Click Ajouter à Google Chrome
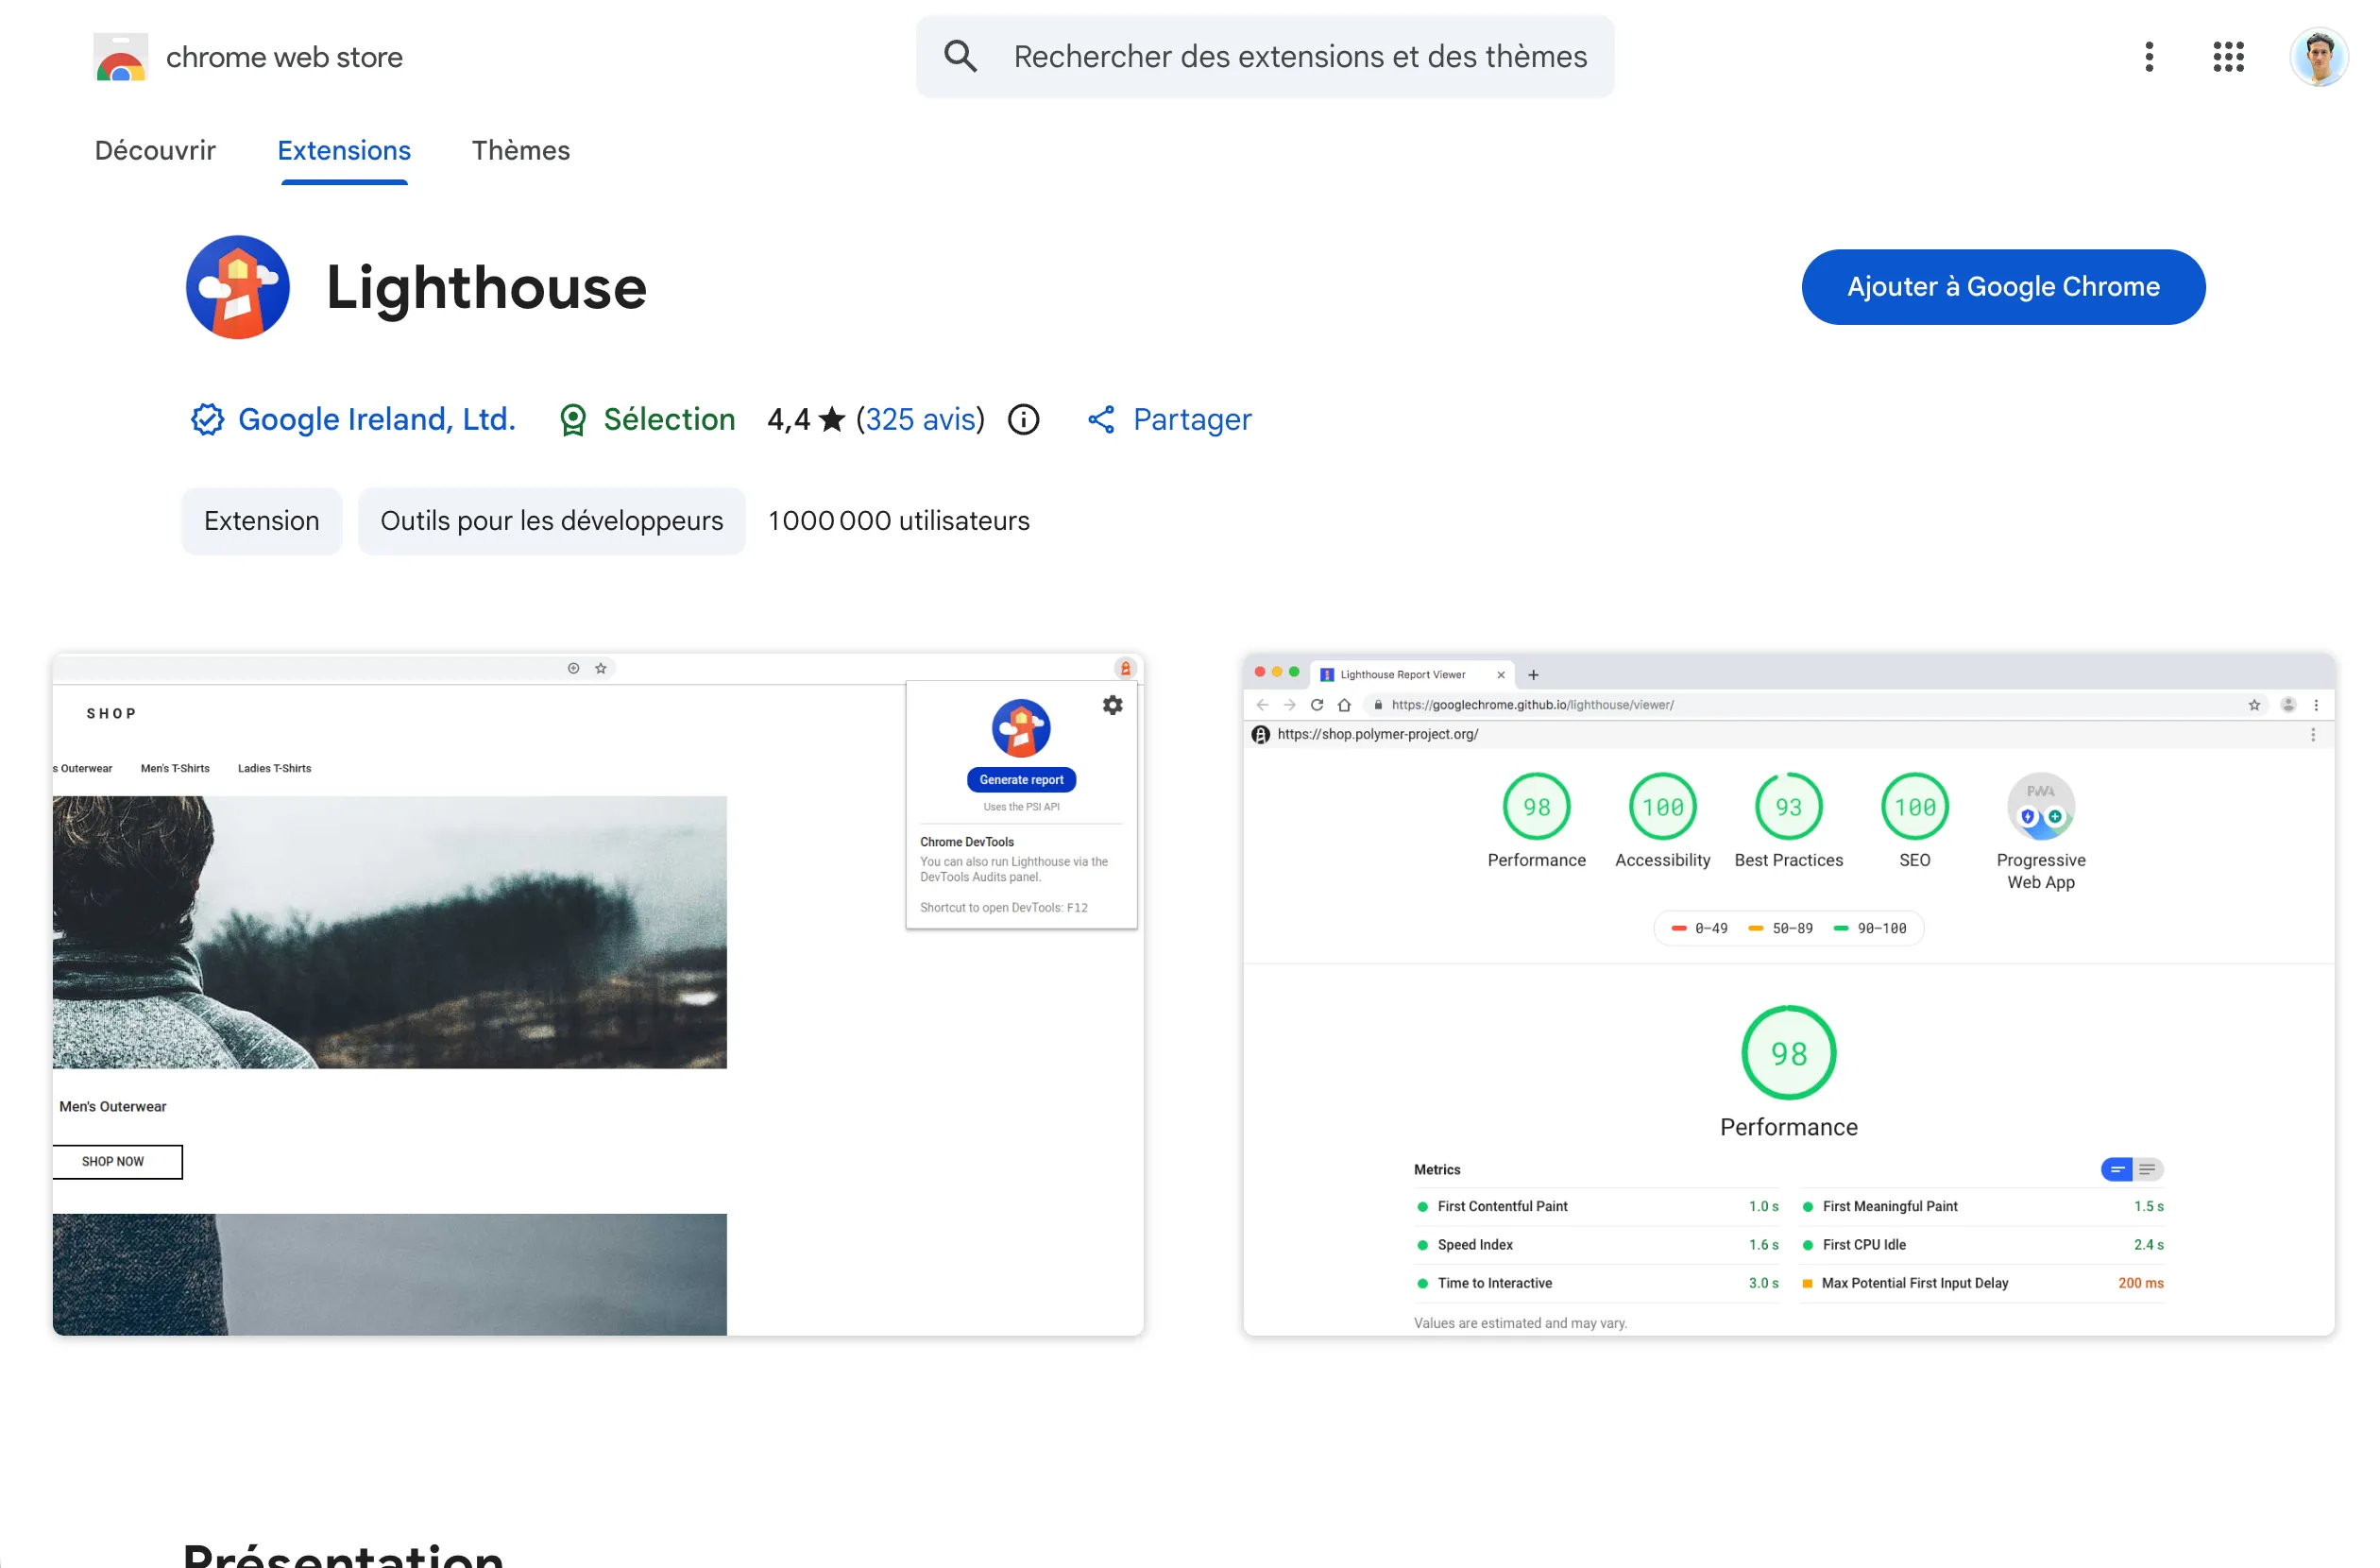 pyautogui.click(x=2002, y=287)
